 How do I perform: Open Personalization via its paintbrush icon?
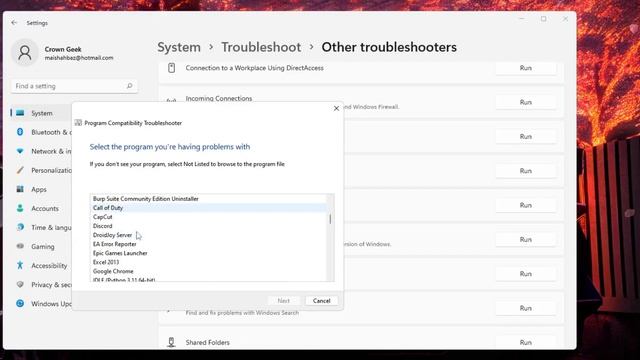tap(20, 170)
